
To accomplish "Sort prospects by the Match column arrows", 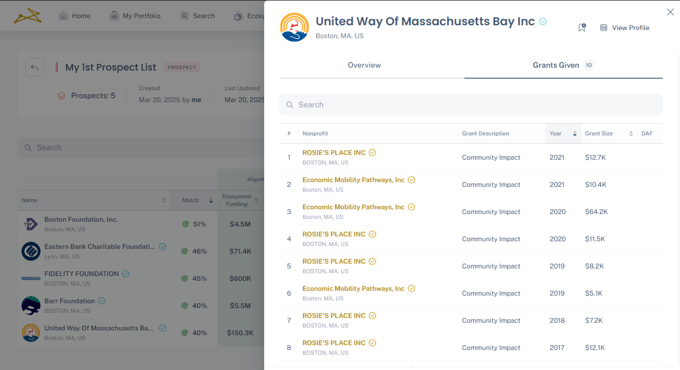I will 211,200.
